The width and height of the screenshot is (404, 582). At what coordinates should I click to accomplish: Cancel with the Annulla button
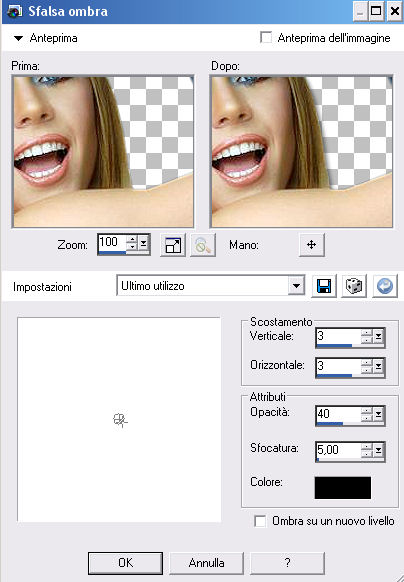point(206,563)
